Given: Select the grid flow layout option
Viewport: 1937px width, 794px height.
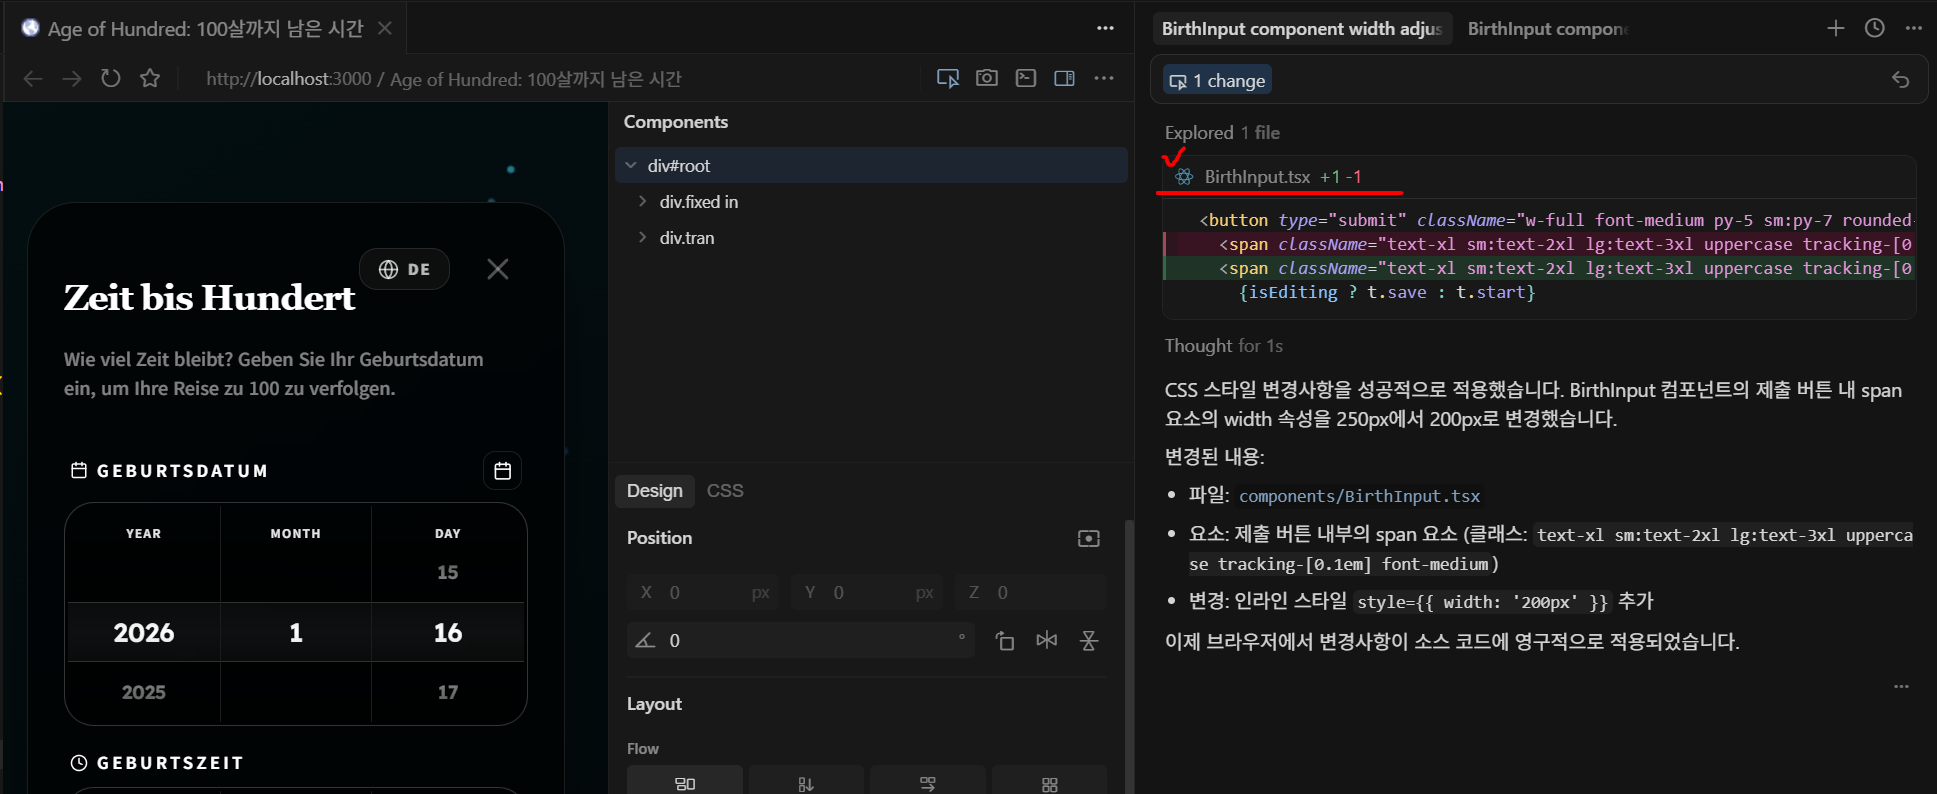Looking at the screenshot, I should (1049, 782).
